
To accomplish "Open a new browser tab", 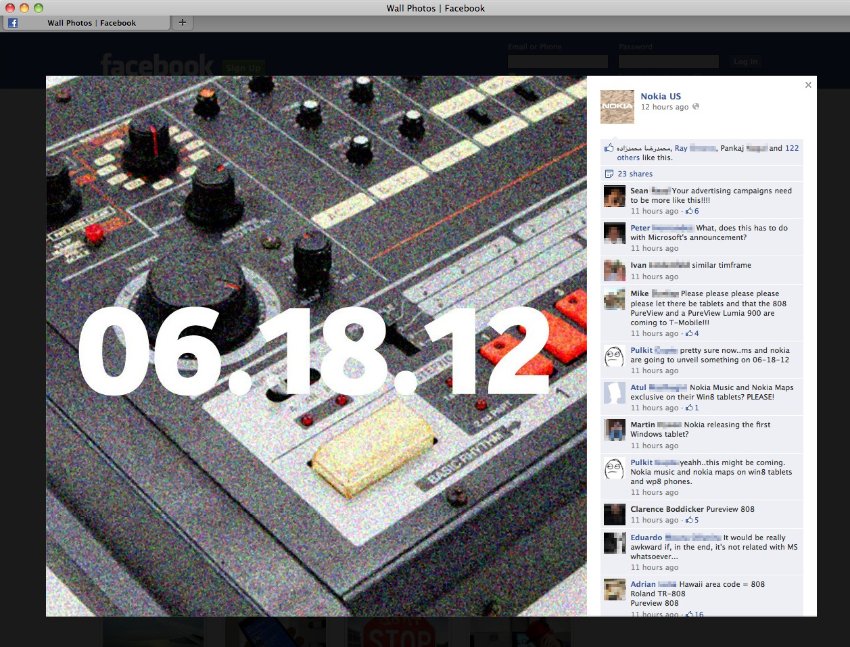I will [182, 23].
